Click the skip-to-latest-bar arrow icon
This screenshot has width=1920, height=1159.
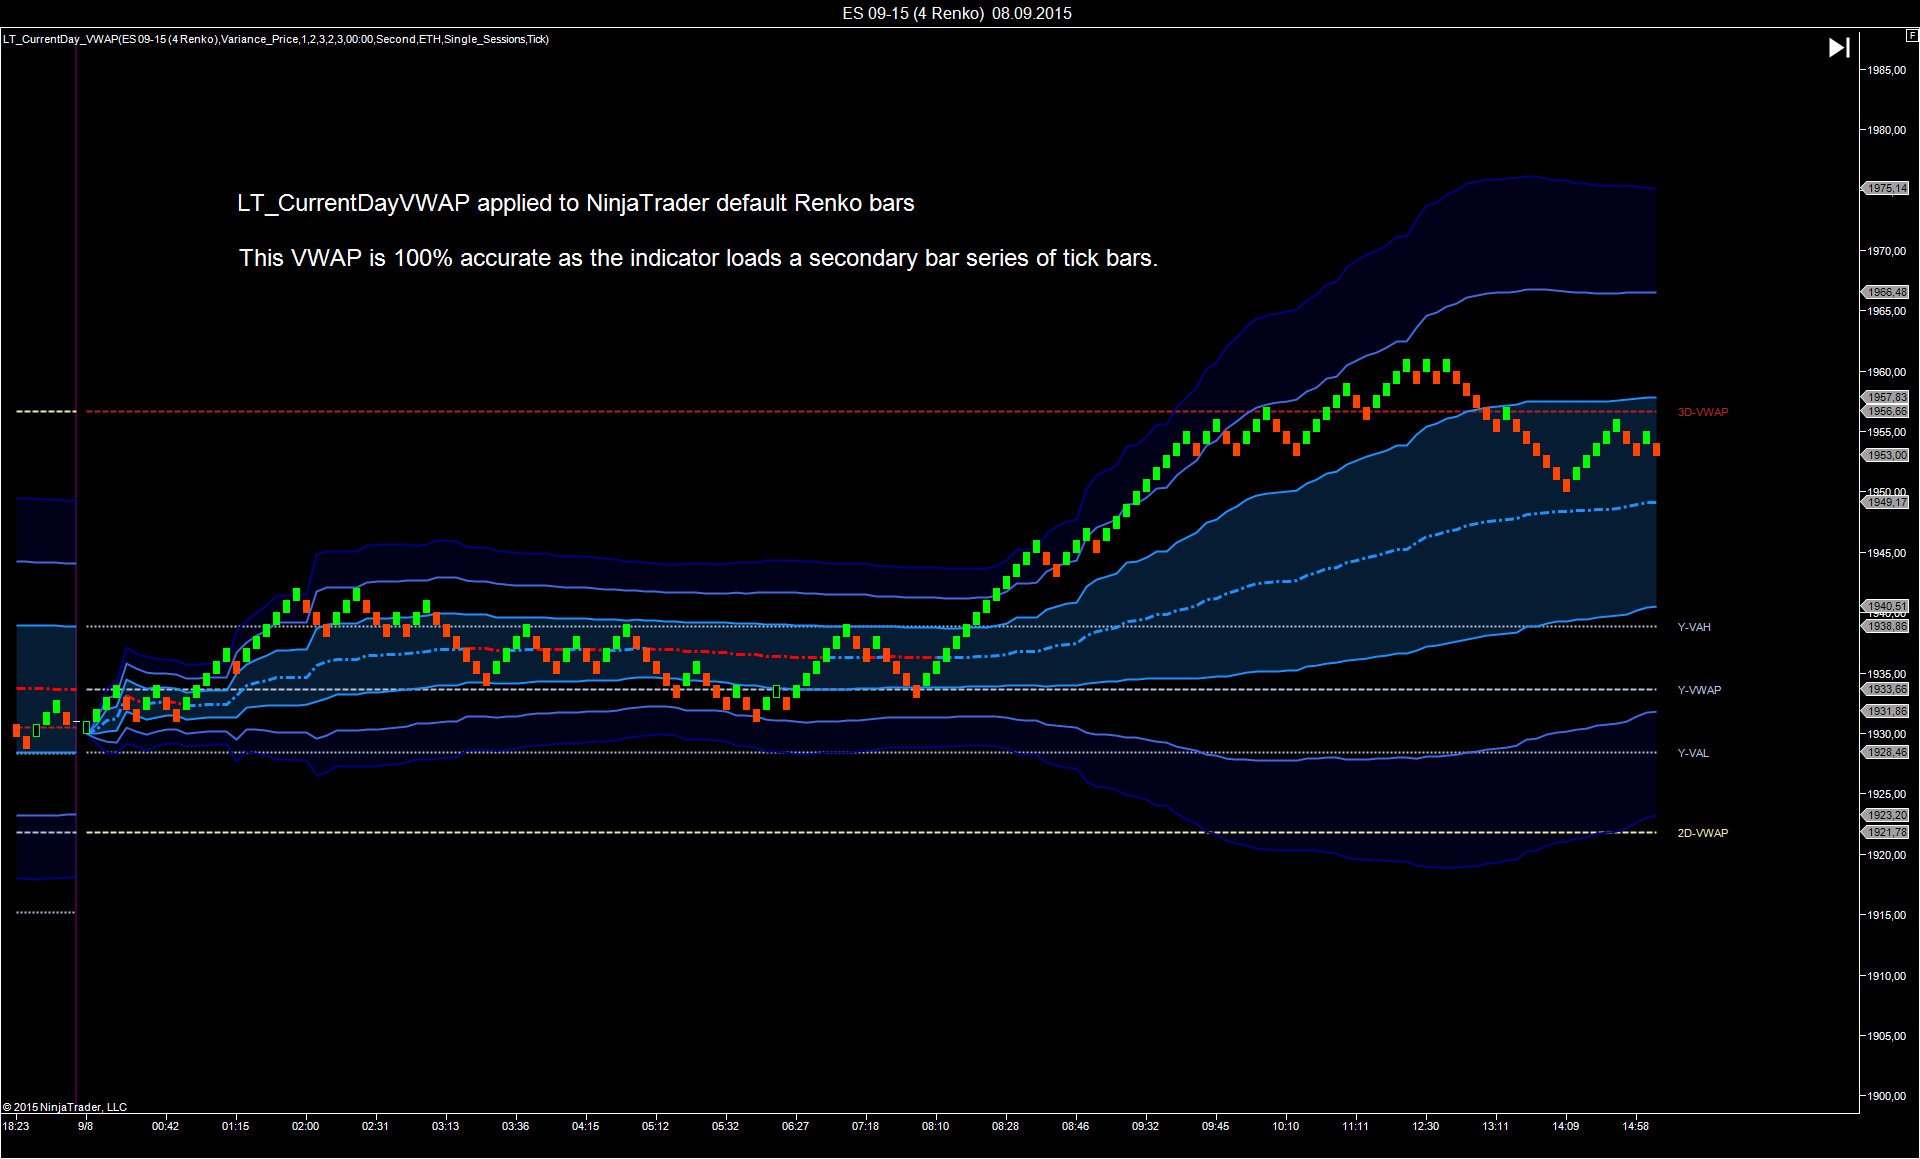pos(1839,48)
